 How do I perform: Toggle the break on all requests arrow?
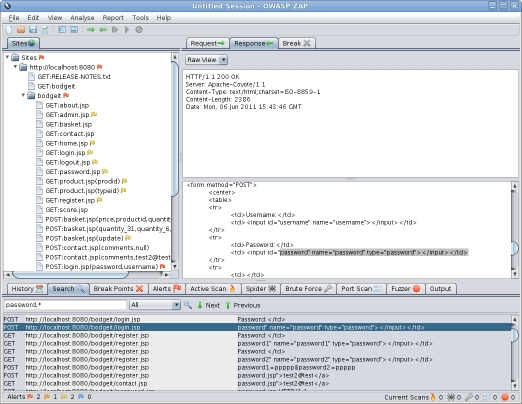(x=91, y=30)
